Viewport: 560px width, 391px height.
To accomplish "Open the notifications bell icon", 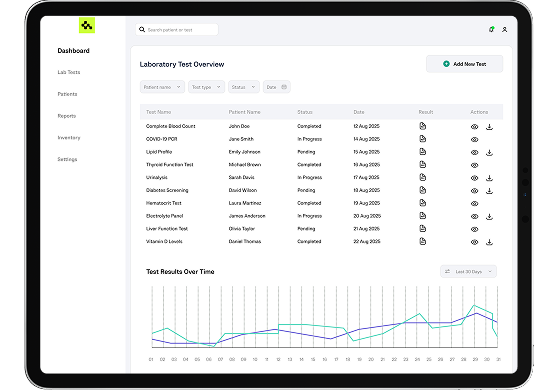I will coord(492,29).
